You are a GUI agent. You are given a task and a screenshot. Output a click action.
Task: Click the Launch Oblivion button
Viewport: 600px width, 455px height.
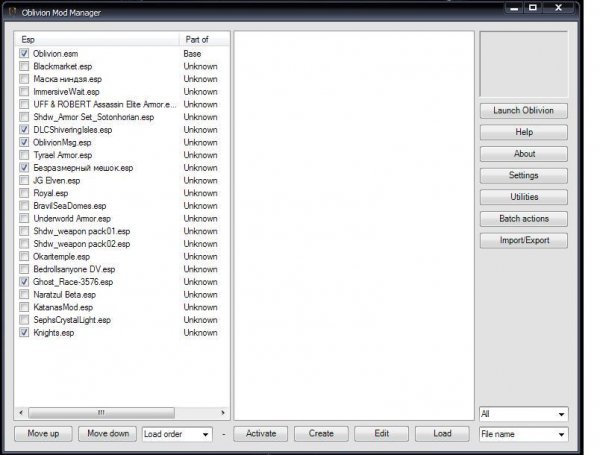(x=523, y=111)
